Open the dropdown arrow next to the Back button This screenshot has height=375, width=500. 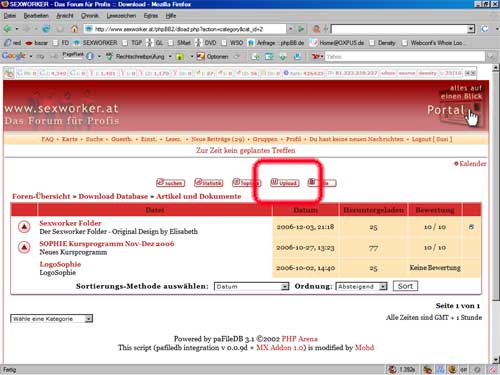17,29
